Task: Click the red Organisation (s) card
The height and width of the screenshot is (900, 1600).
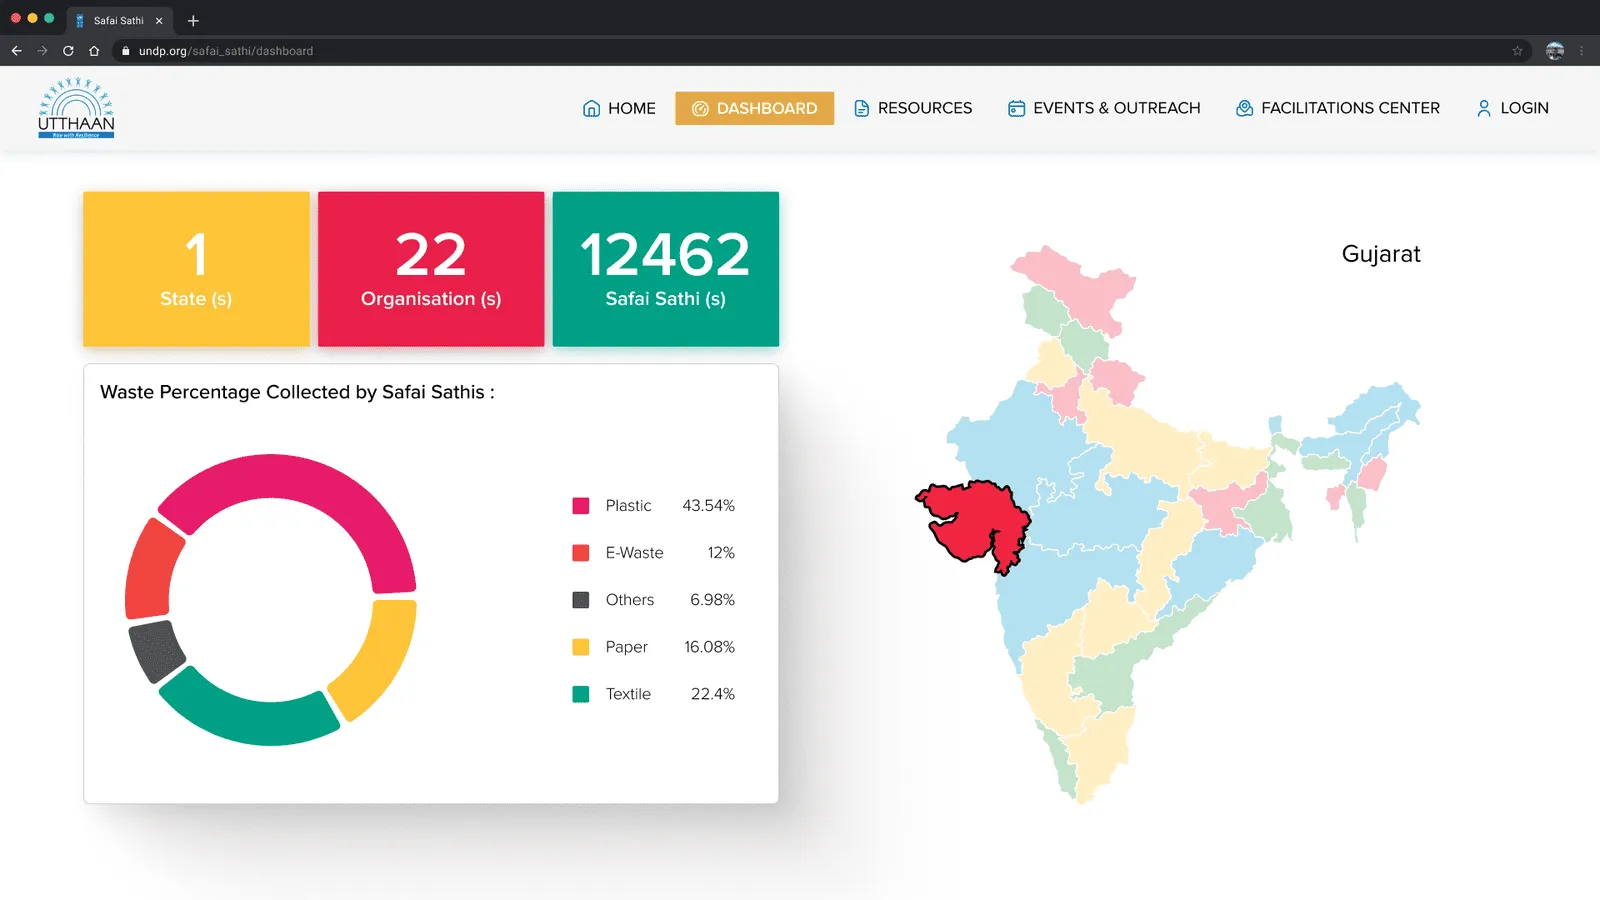Action: point(431,269)
